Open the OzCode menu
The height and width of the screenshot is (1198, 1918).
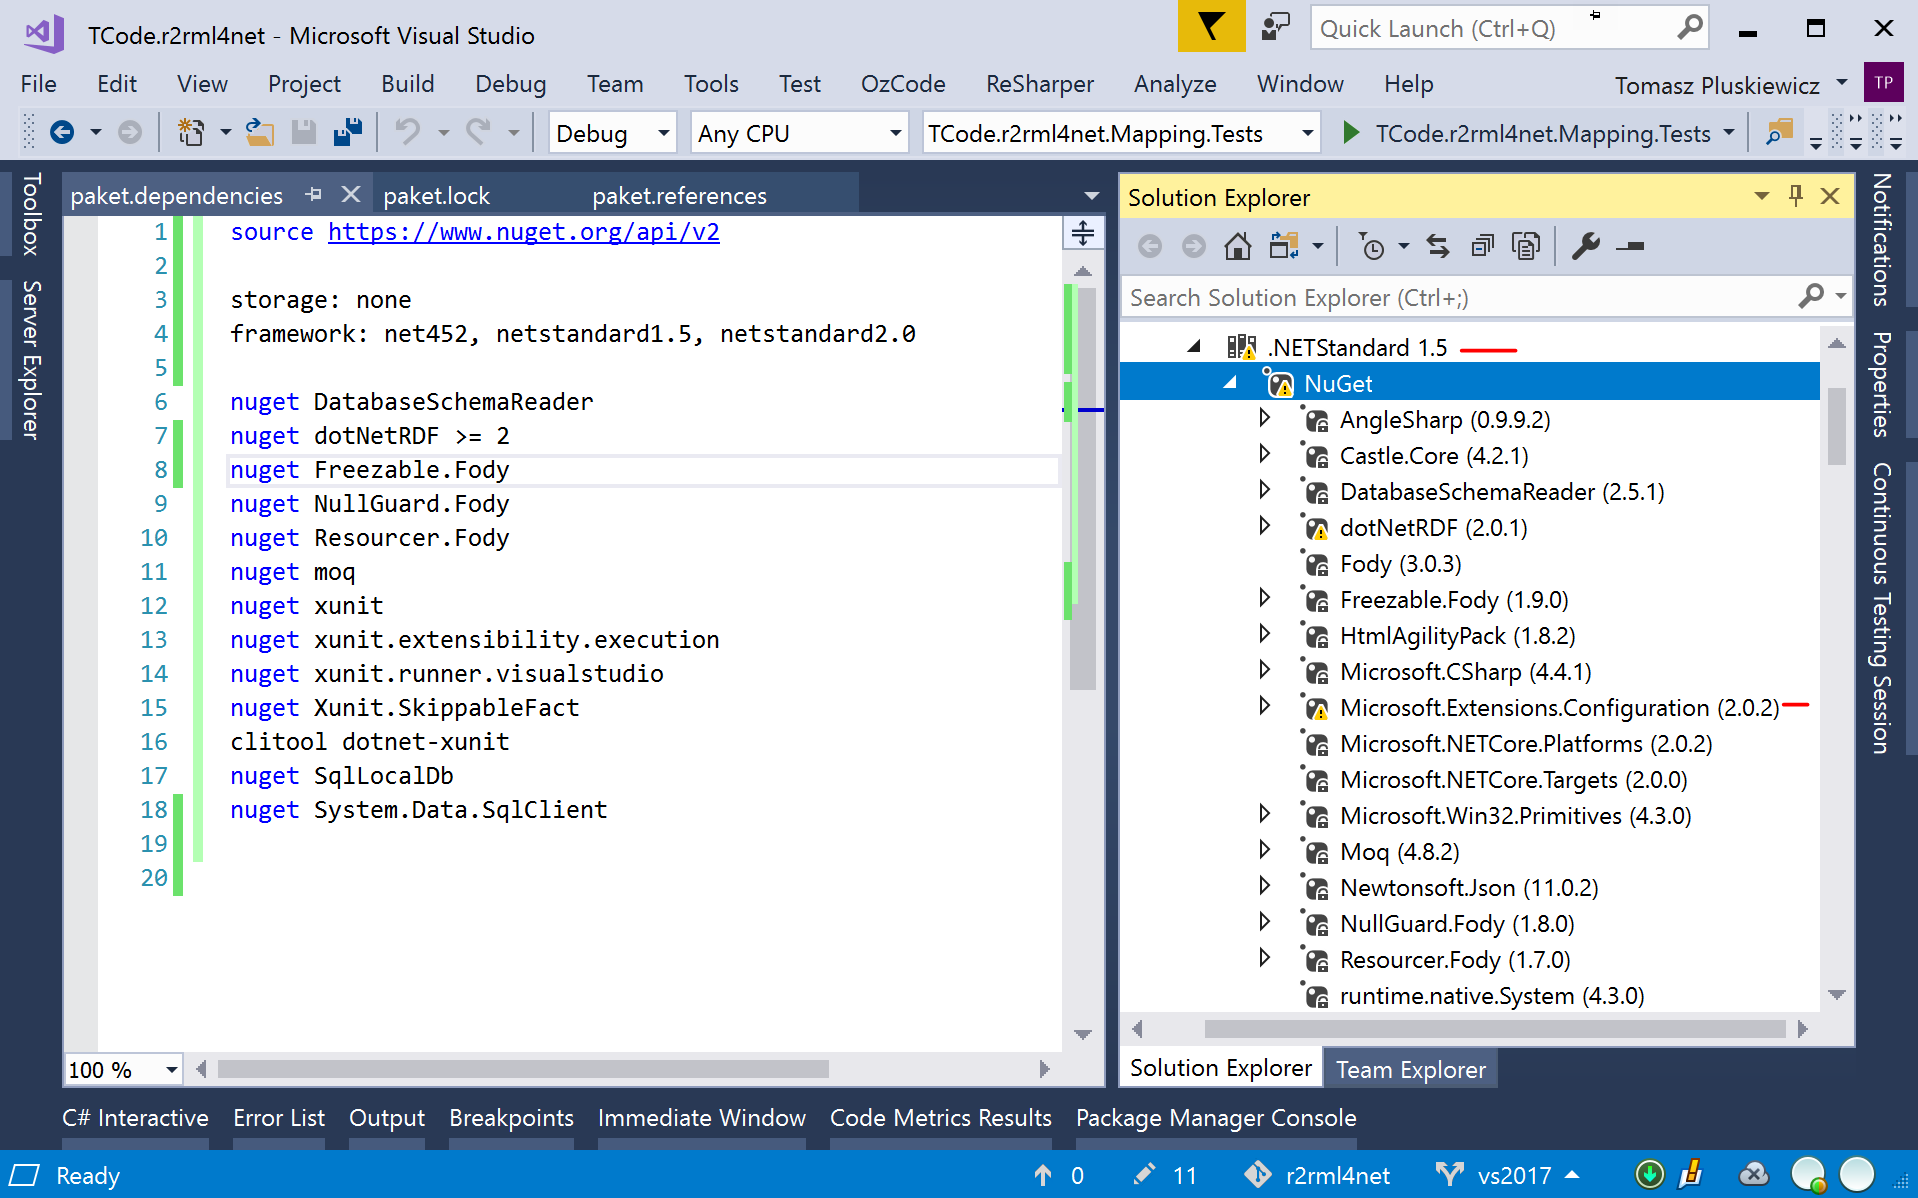tap(903, 84)
